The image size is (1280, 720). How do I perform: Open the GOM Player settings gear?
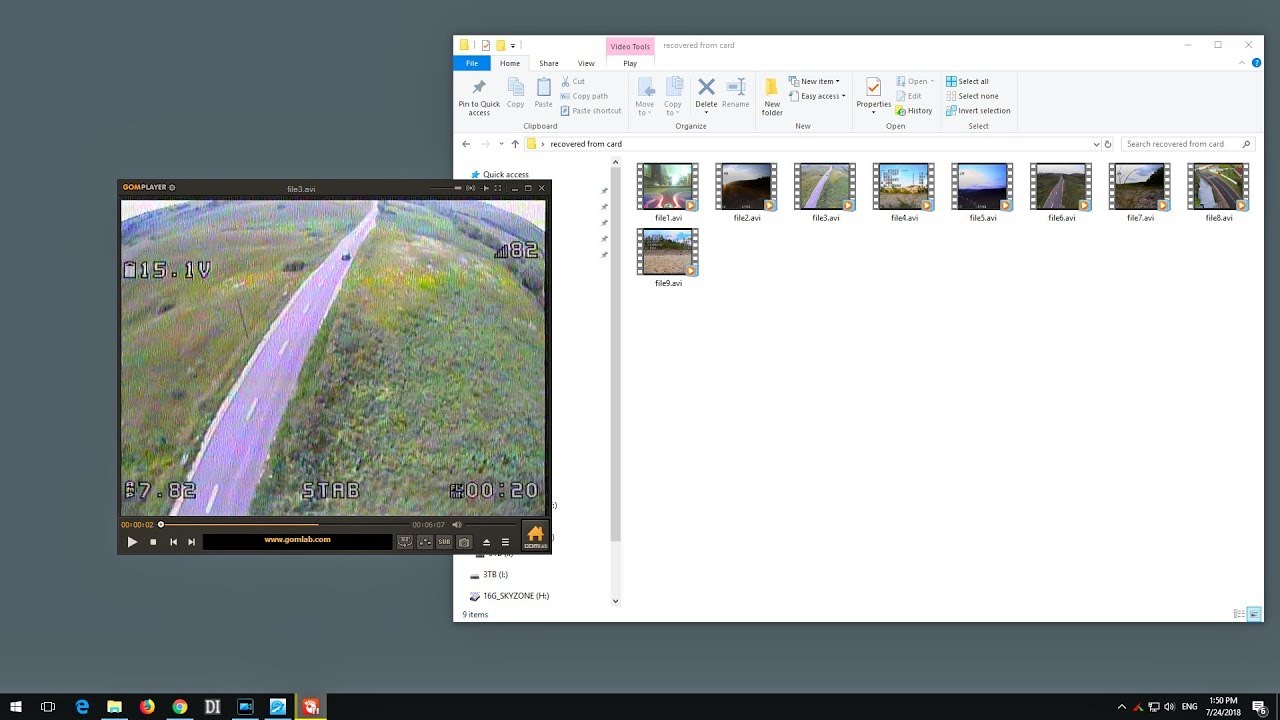click(172, 187)
